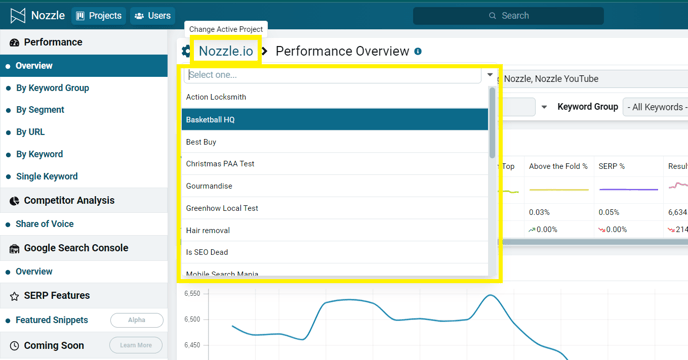Select Best Buy project
The image size is (688, 360).
[334, 142]
